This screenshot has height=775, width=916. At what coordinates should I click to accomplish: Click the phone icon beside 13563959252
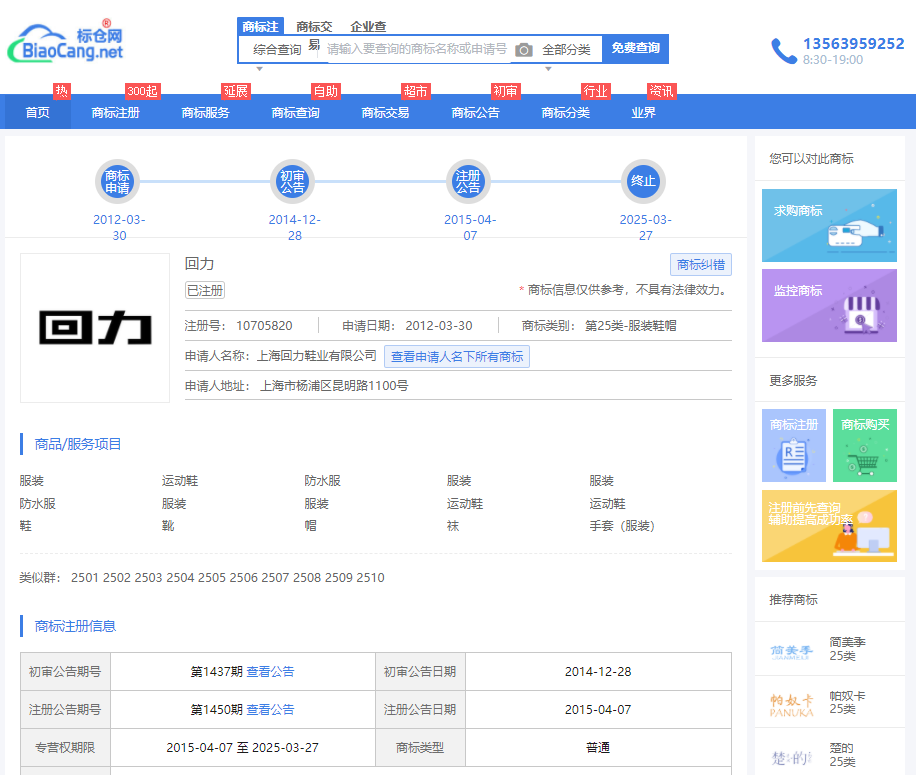click(783, 51)
